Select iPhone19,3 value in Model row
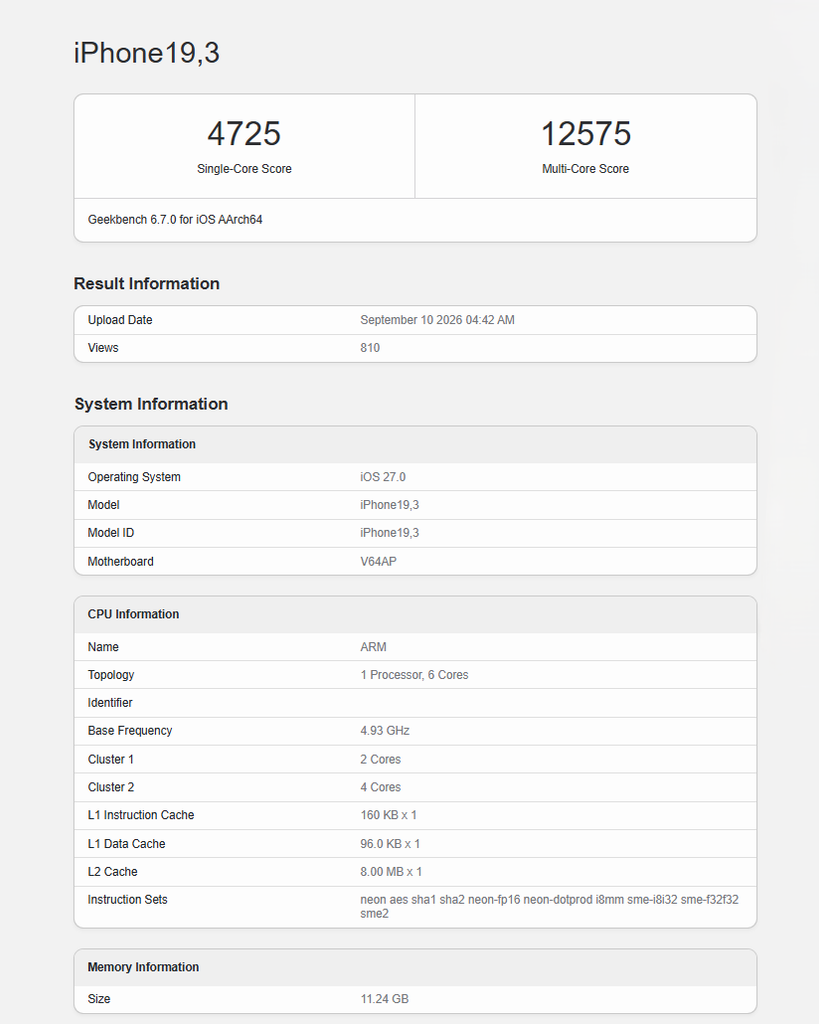This screenshot has height=1024, width=819. click(x=389, y=505)
